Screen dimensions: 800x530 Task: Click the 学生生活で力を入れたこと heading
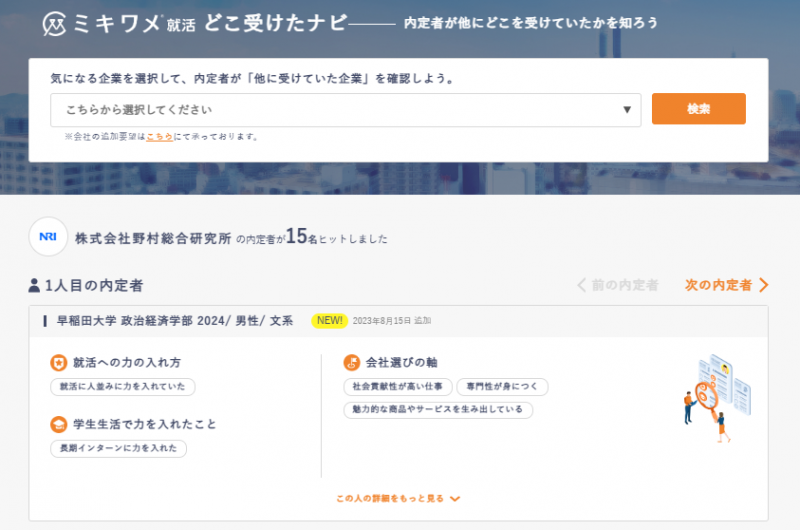[x=145, y=424]
